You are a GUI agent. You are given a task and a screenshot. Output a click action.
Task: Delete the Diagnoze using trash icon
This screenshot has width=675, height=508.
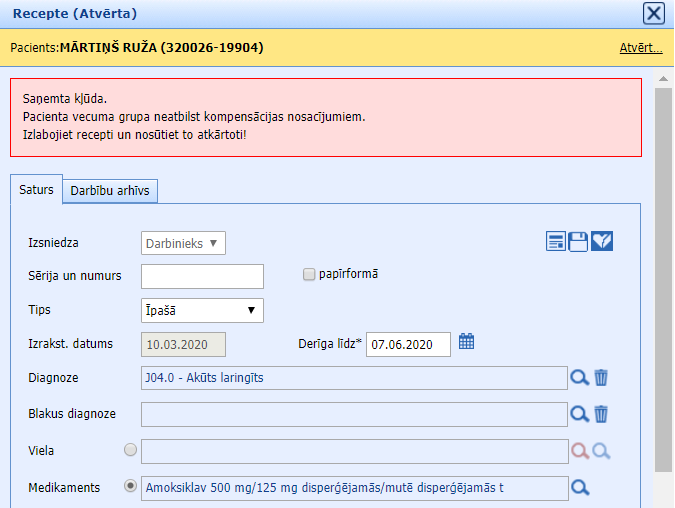[x=601, y=377]
